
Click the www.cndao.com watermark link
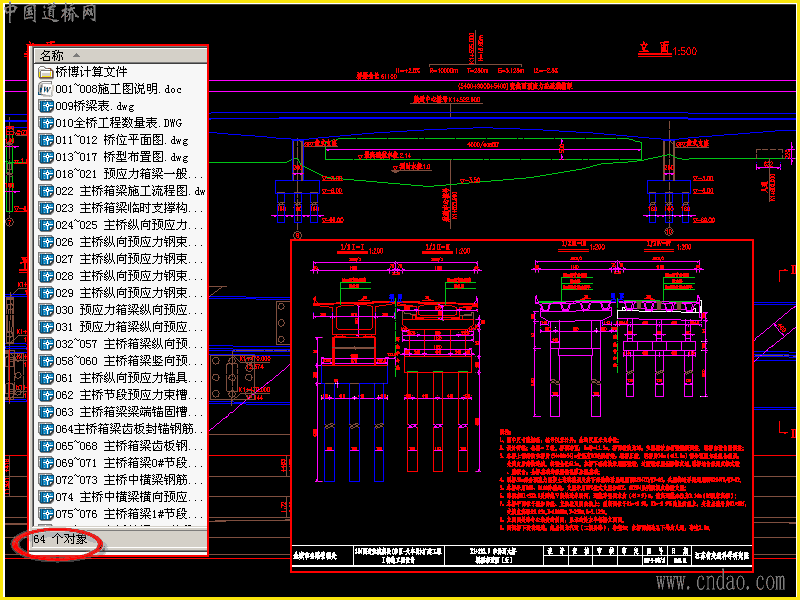pyautogui.click(x=720, y=581)
